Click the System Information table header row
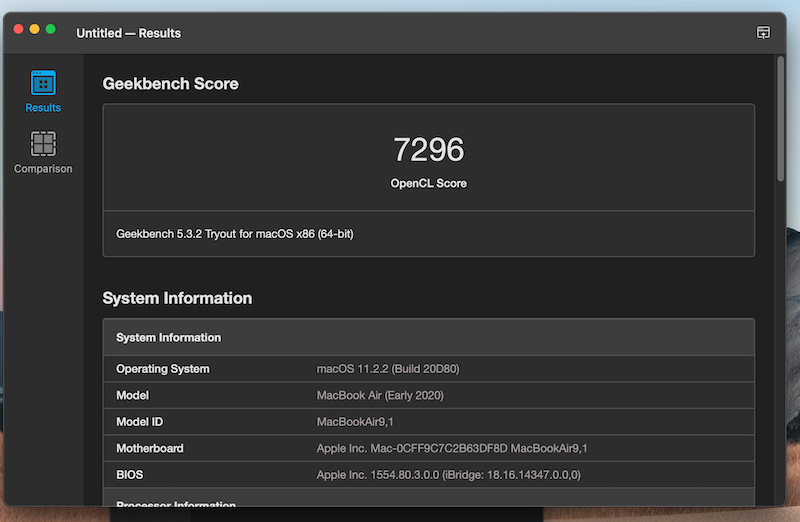 [x=429, y=337]
